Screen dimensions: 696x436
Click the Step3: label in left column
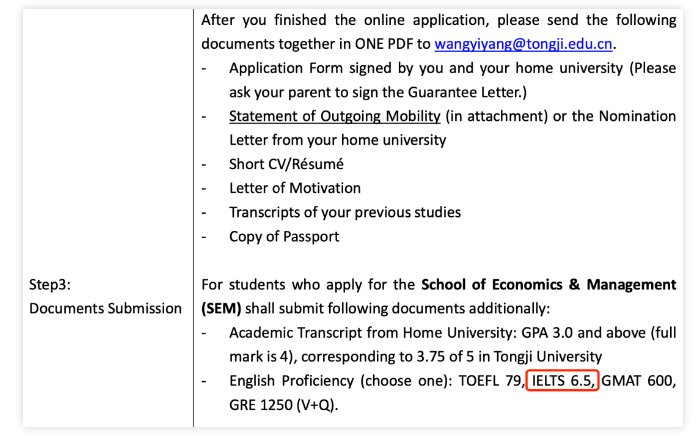(50, 284)
